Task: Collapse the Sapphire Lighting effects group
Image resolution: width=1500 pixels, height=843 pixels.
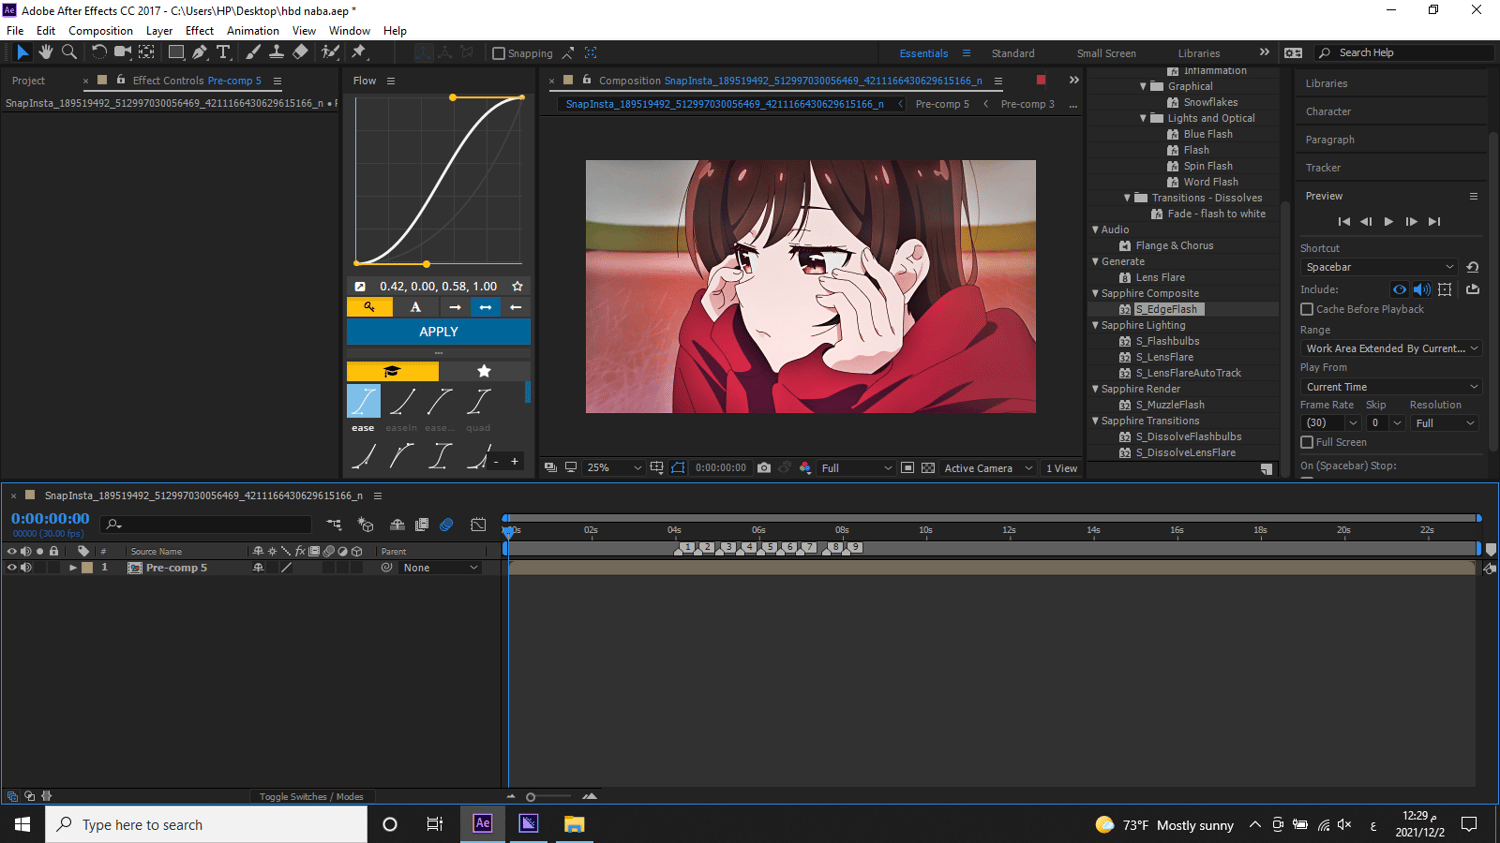Action: coord(1096,325)
